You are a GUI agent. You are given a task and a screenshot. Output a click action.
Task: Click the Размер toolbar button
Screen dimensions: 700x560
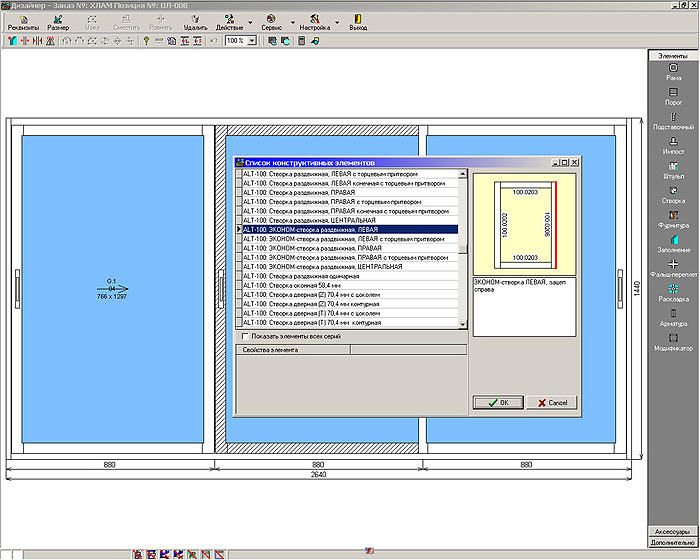[58, 22]
